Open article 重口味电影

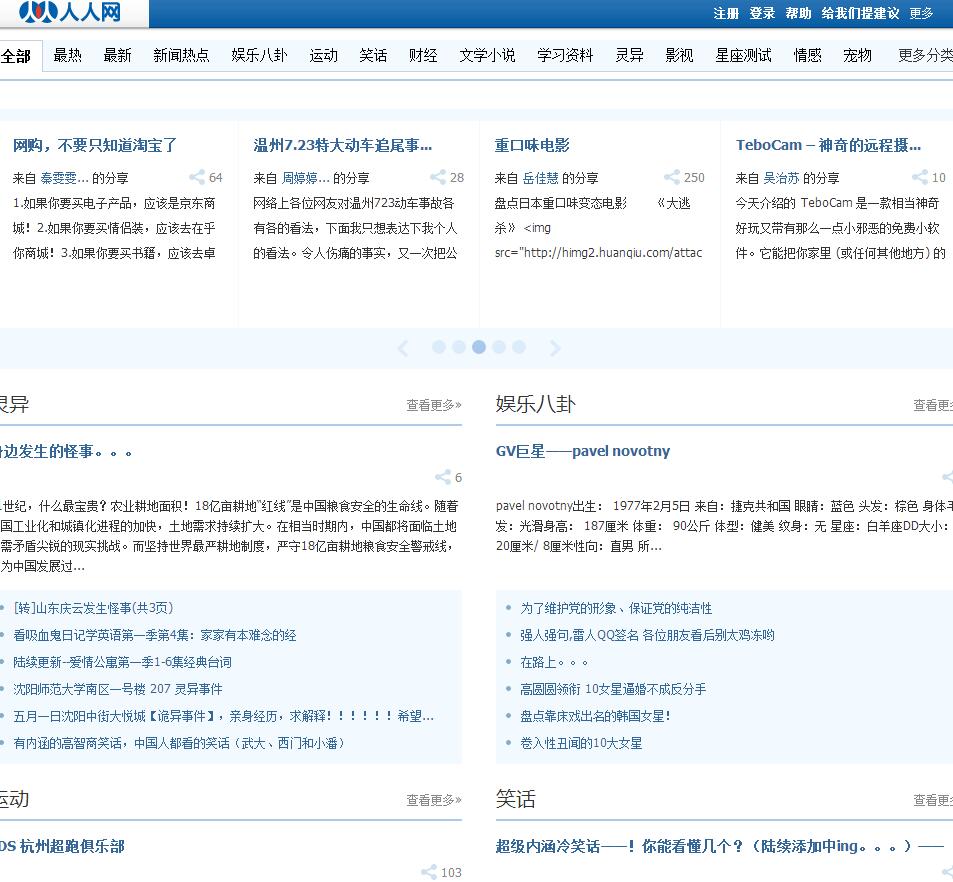532,145
